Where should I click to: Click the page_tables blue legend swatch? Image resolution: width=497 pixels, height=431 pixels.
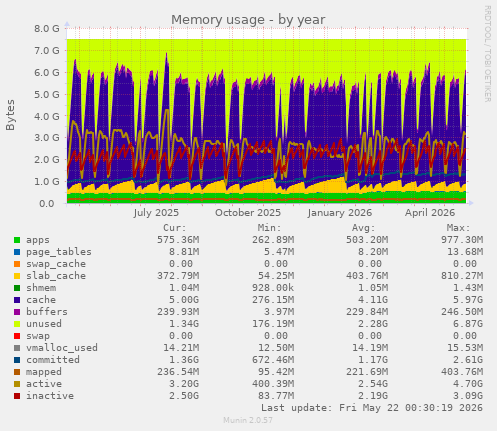17,252
